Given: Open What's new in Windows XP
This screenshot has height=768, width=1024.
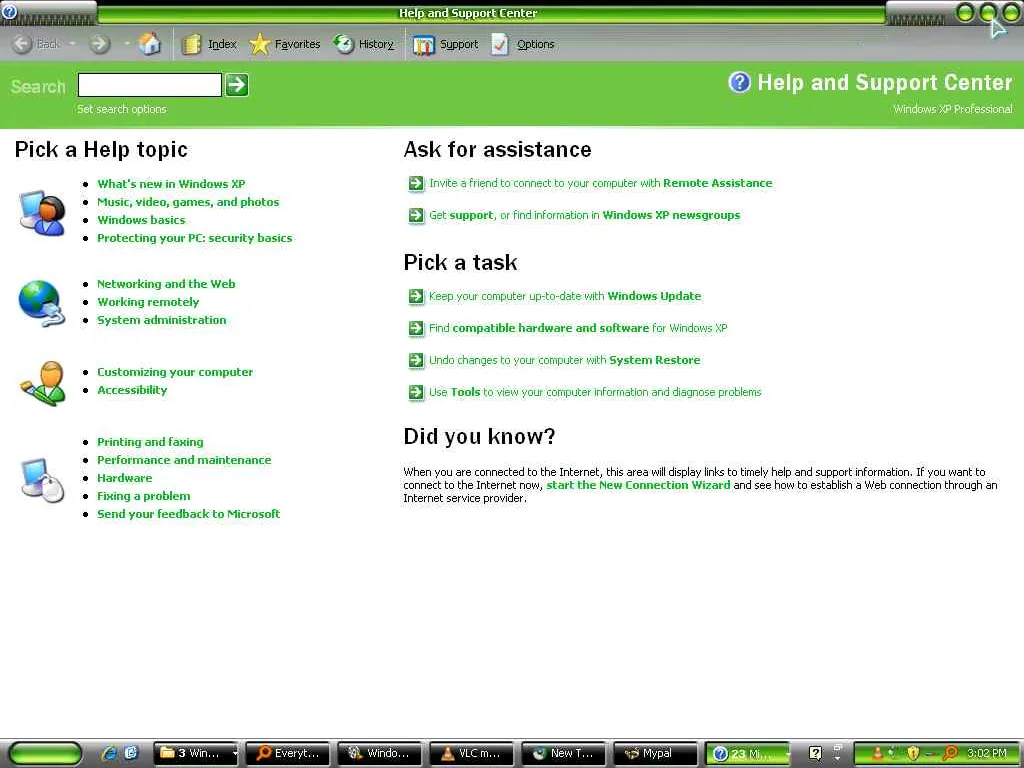Looking at the screenshot, I should [x=171, y=184].
